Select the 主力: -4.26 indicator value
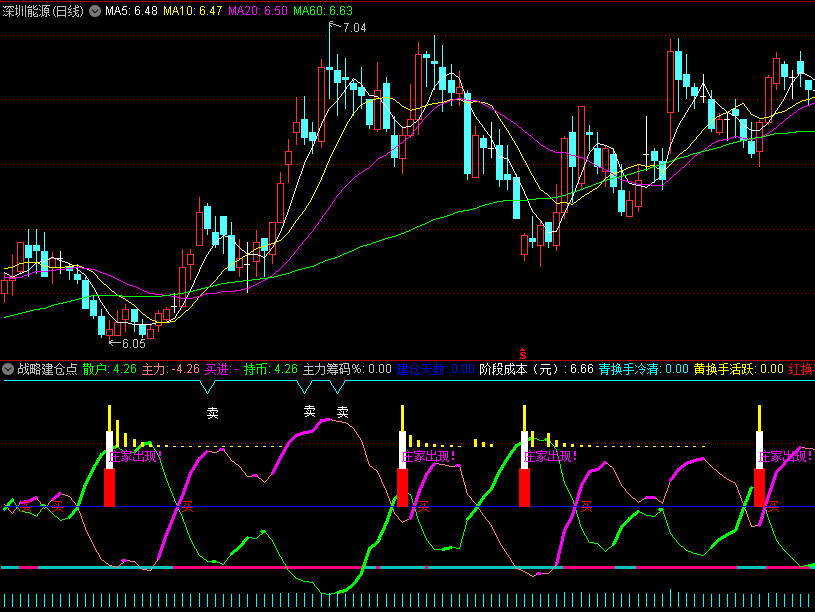815x612 pixels. (170, 369)
